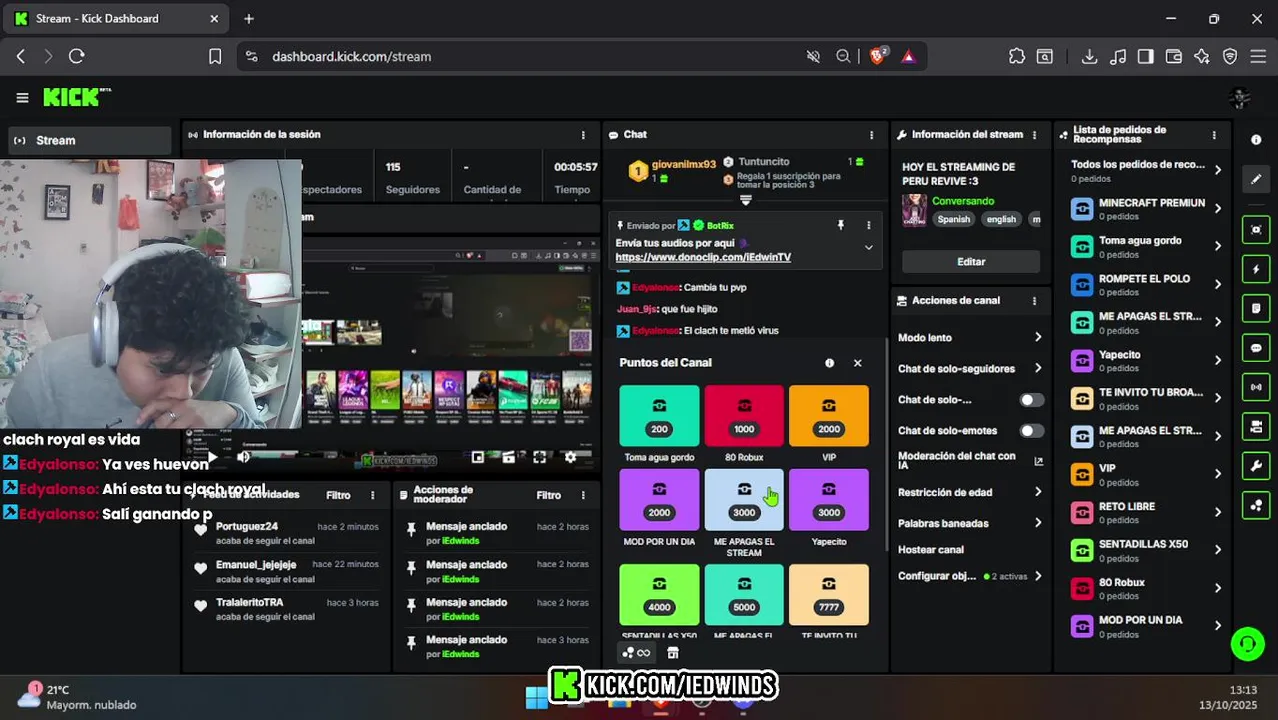Screen dimensions: 1278x720
Task: Open the moderation external link icon
Action: (x=1038, y=461)
